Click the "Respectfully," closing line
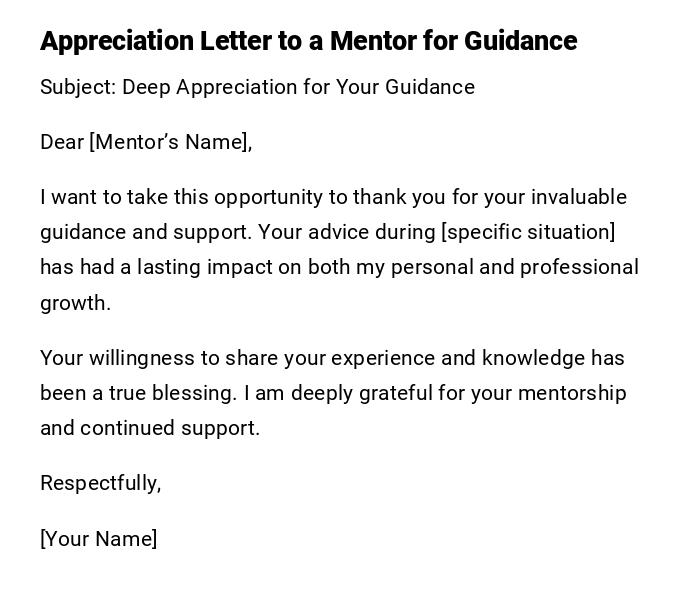 point(100,483)
